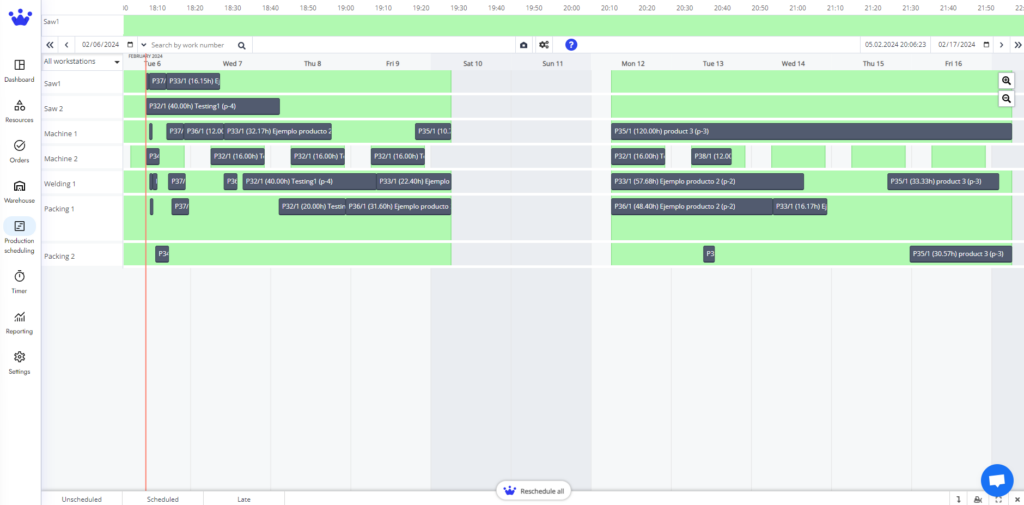Go to the Orders section
The width and height of the screenshot is (1024, 505).
20,151
